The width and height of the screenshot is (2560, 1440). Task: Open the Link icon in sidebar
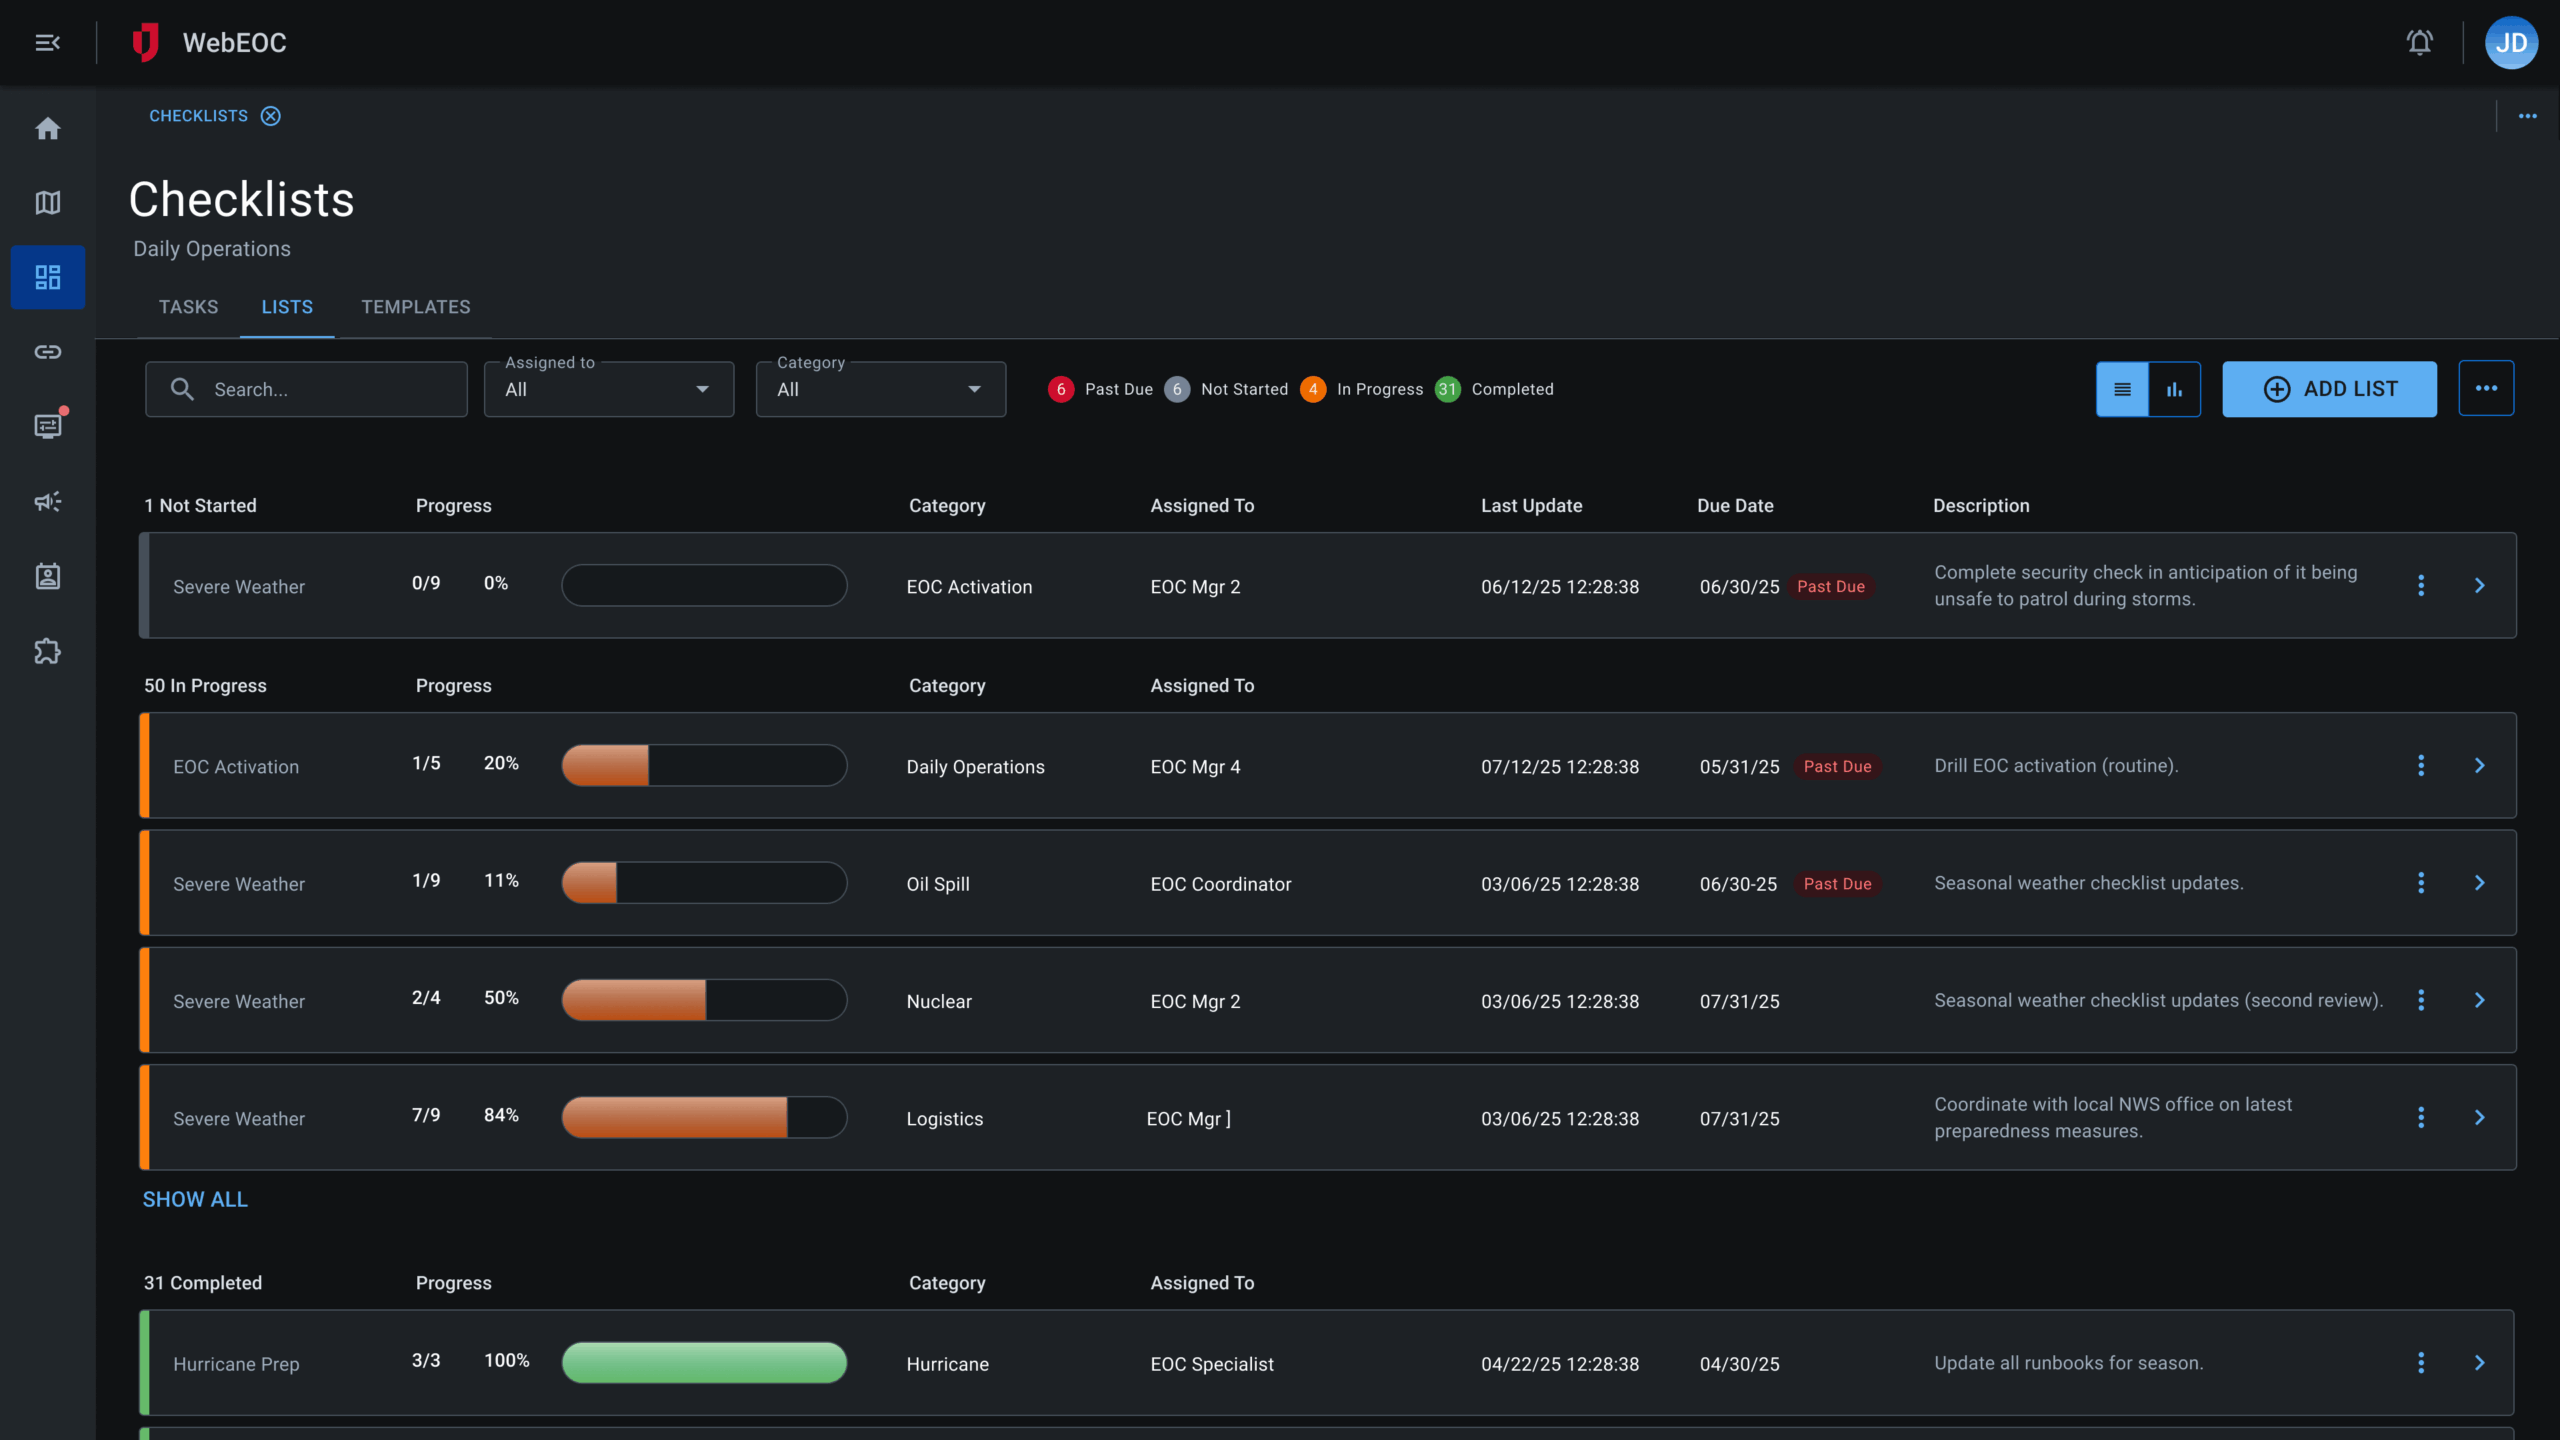[47, 351]
